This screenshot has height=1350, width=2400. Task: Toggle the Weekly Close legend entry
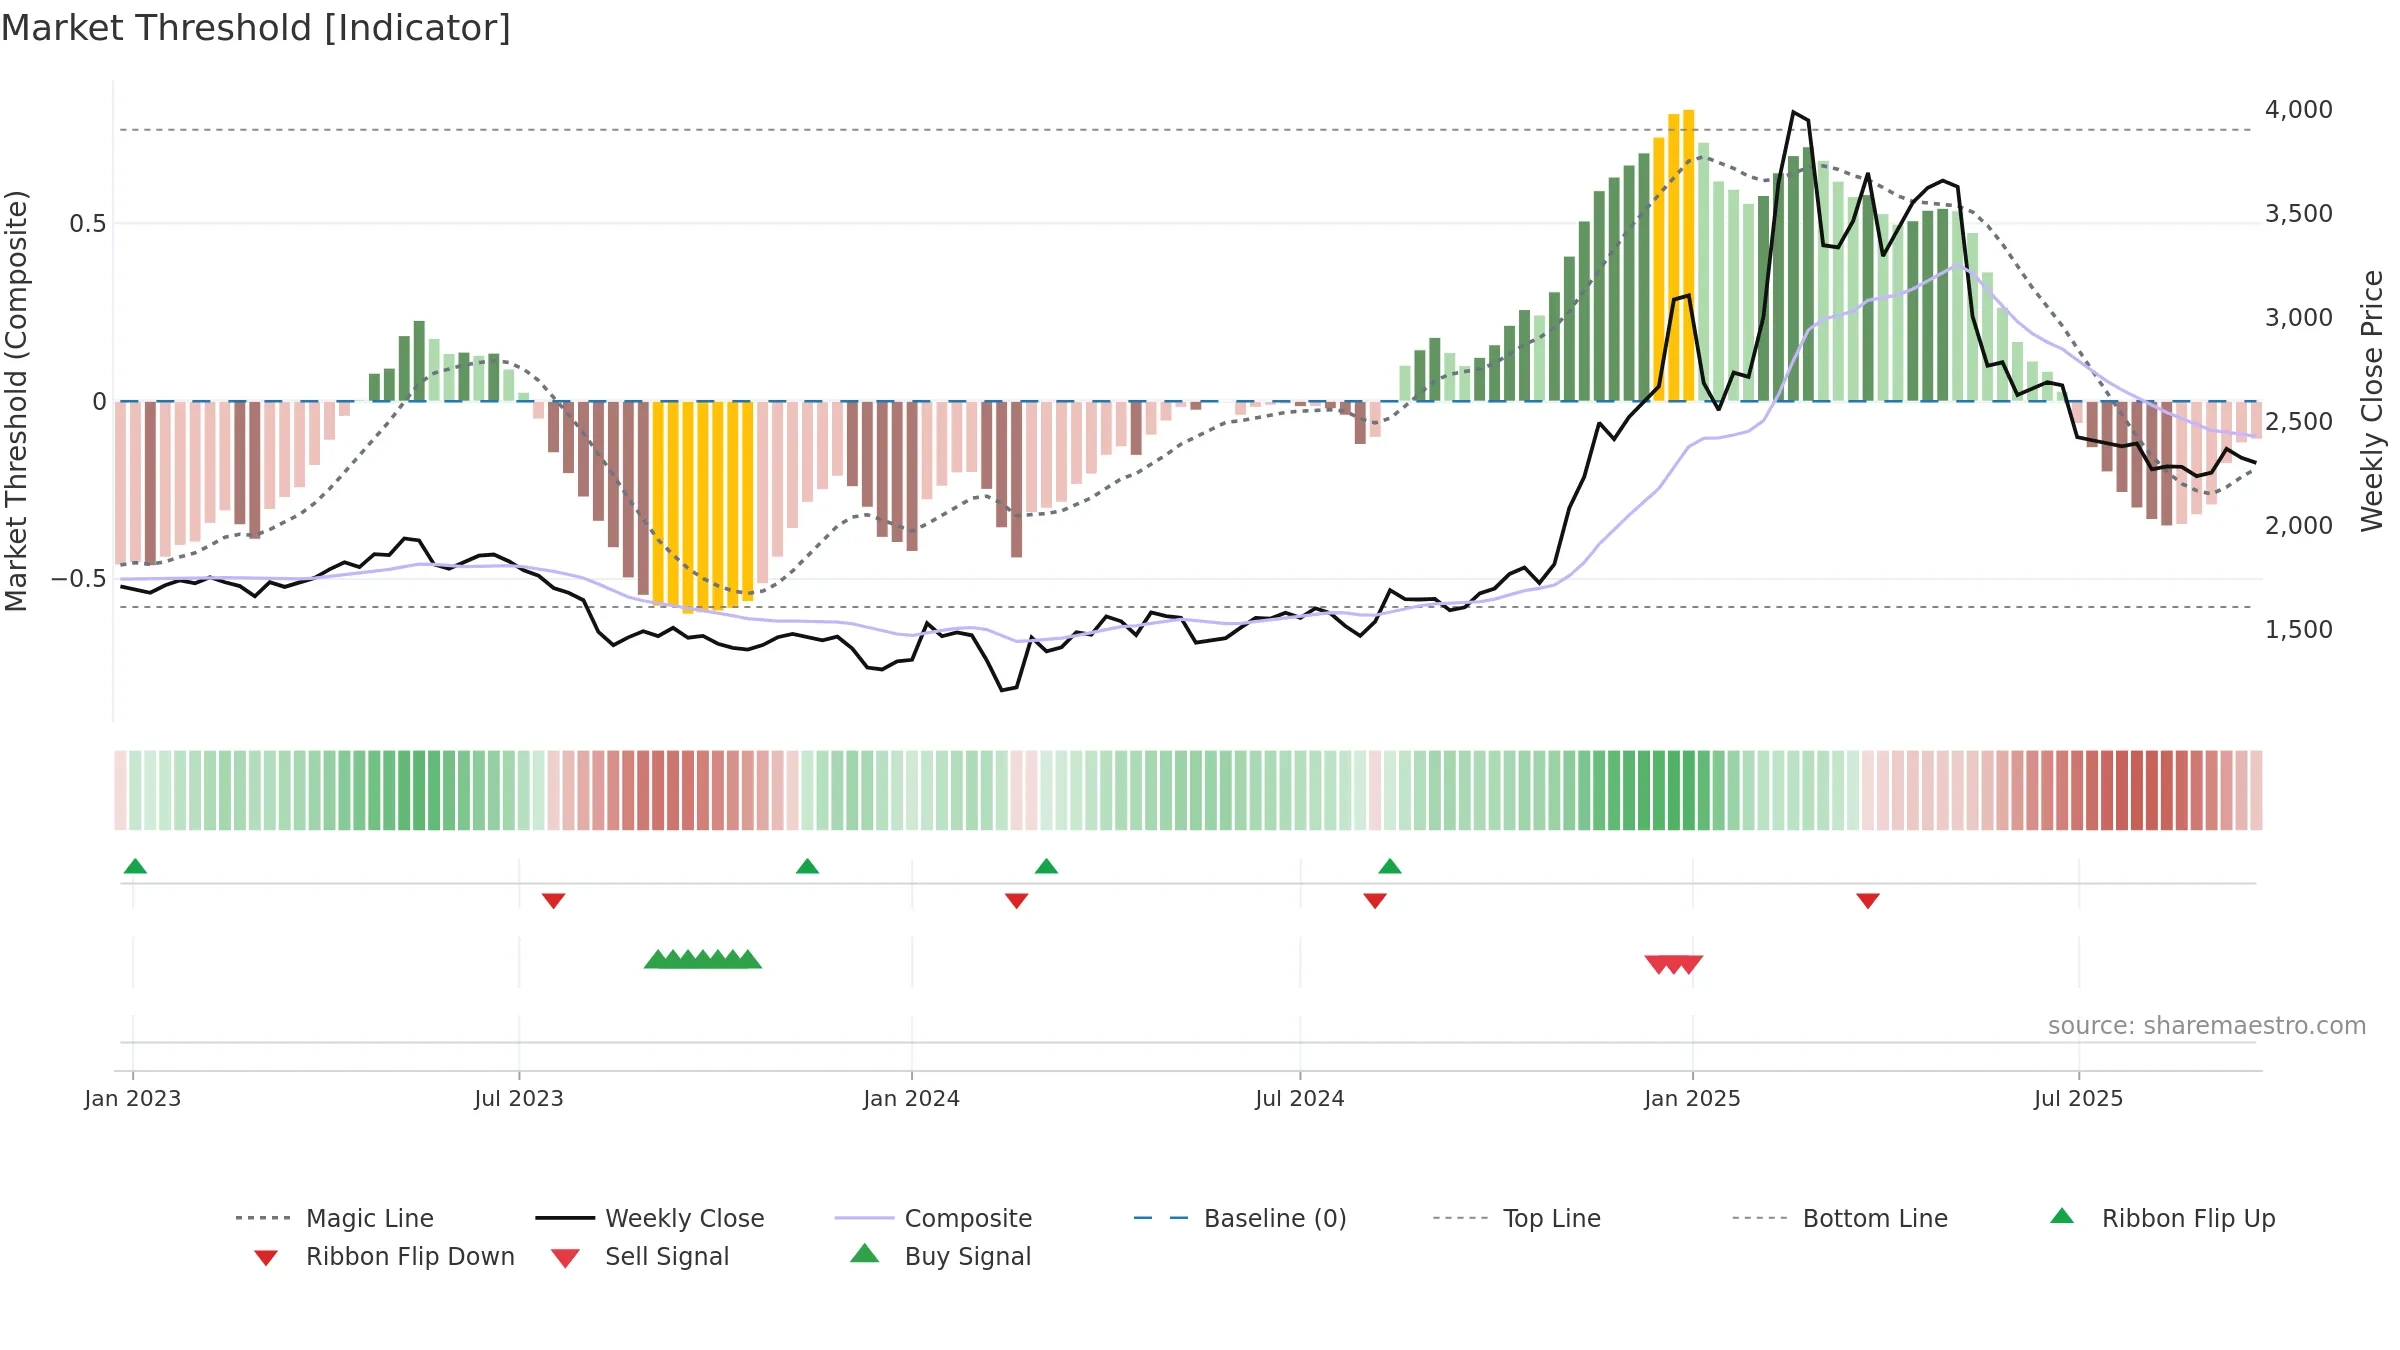[x=650, y=1218]
